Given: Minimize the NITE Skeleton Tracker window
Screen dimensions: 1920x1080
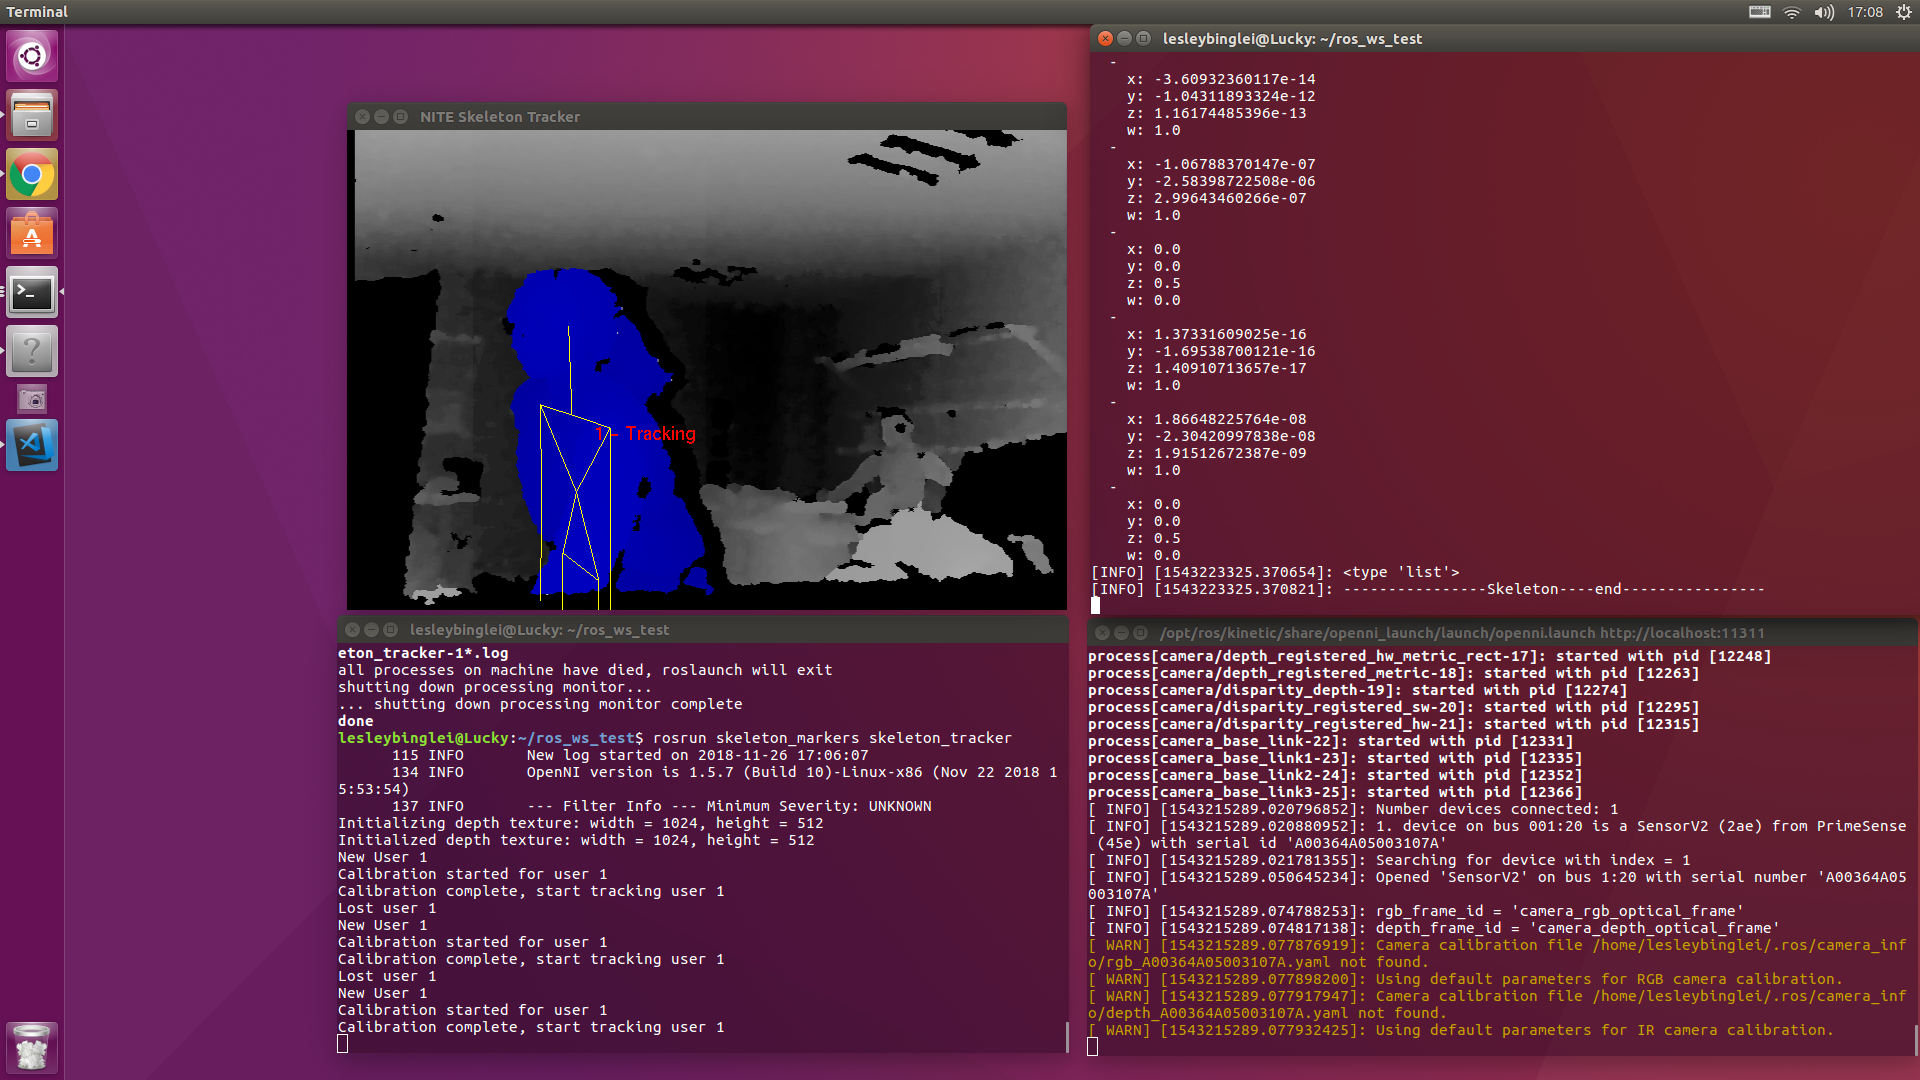Looking at the screenshot, I should [x=381, y=116].
